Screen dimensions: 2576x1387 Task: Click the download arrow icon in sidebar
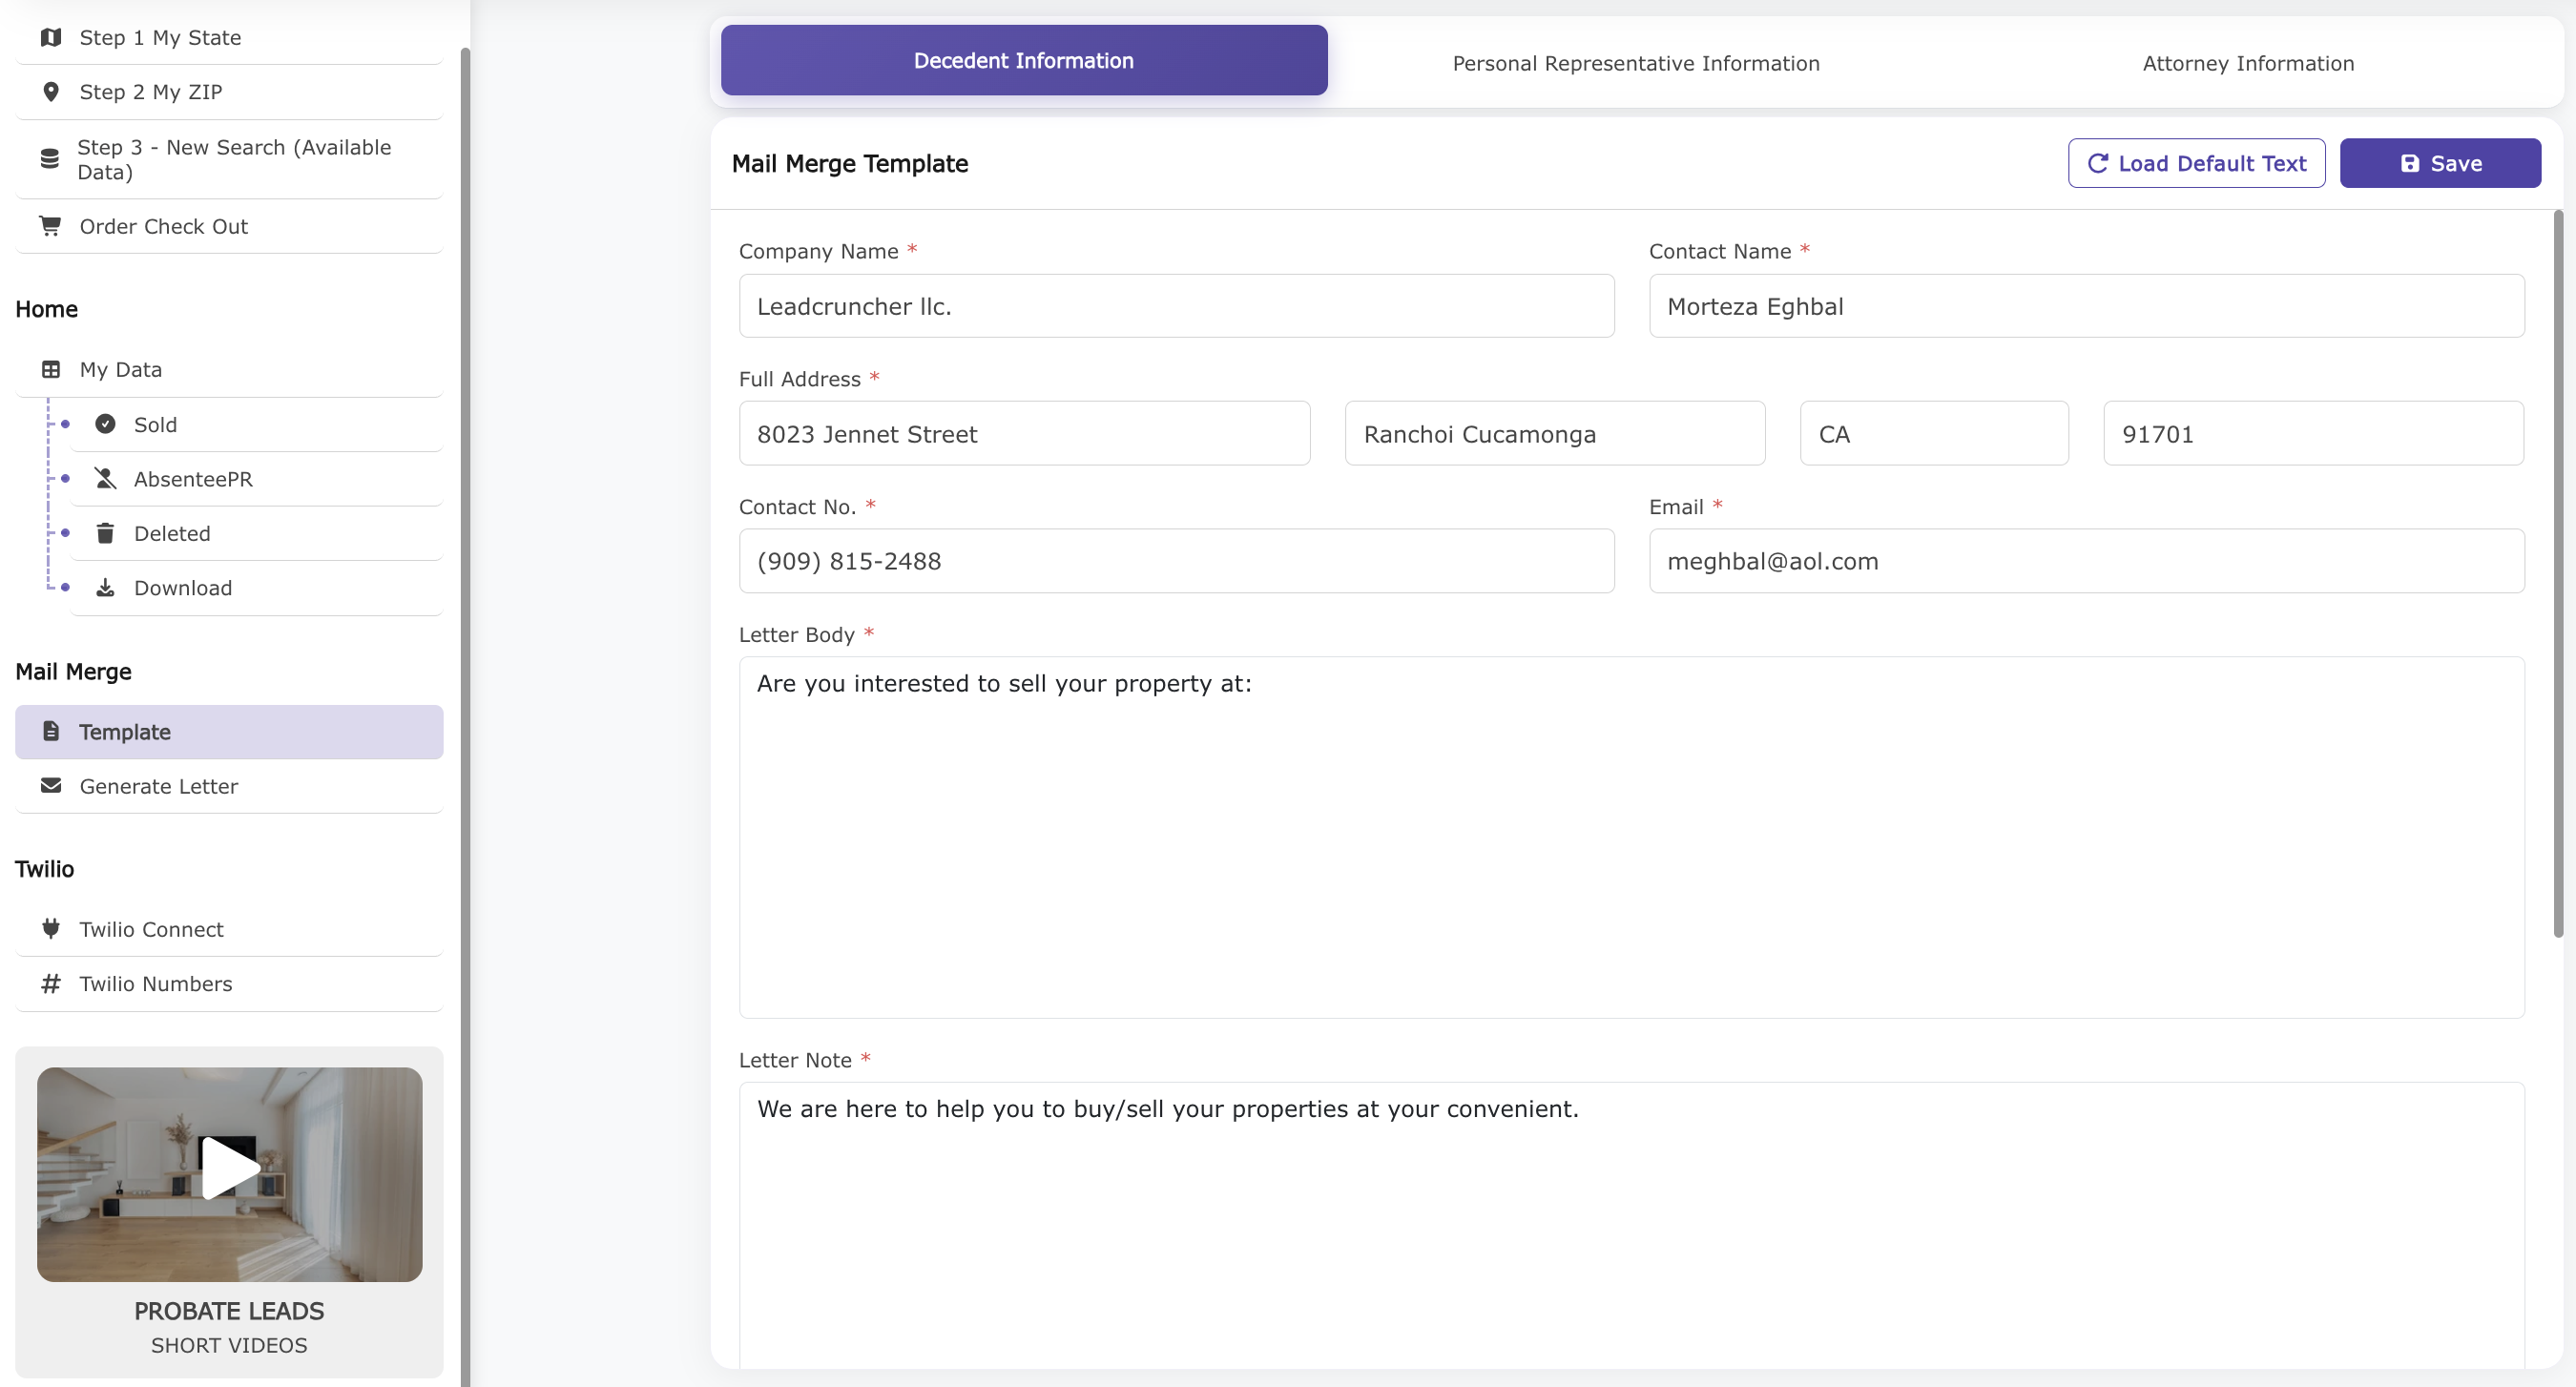pos(105,588)
